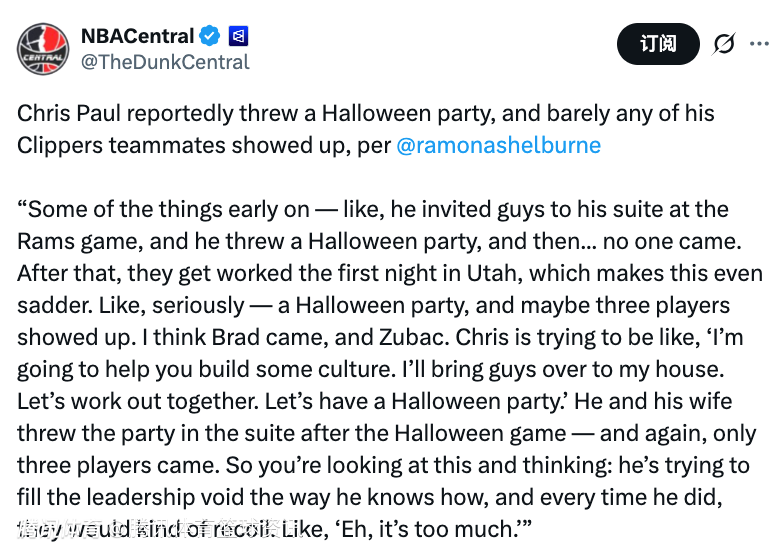Click the blue verified checkmark badge

[x=209, y=37]
